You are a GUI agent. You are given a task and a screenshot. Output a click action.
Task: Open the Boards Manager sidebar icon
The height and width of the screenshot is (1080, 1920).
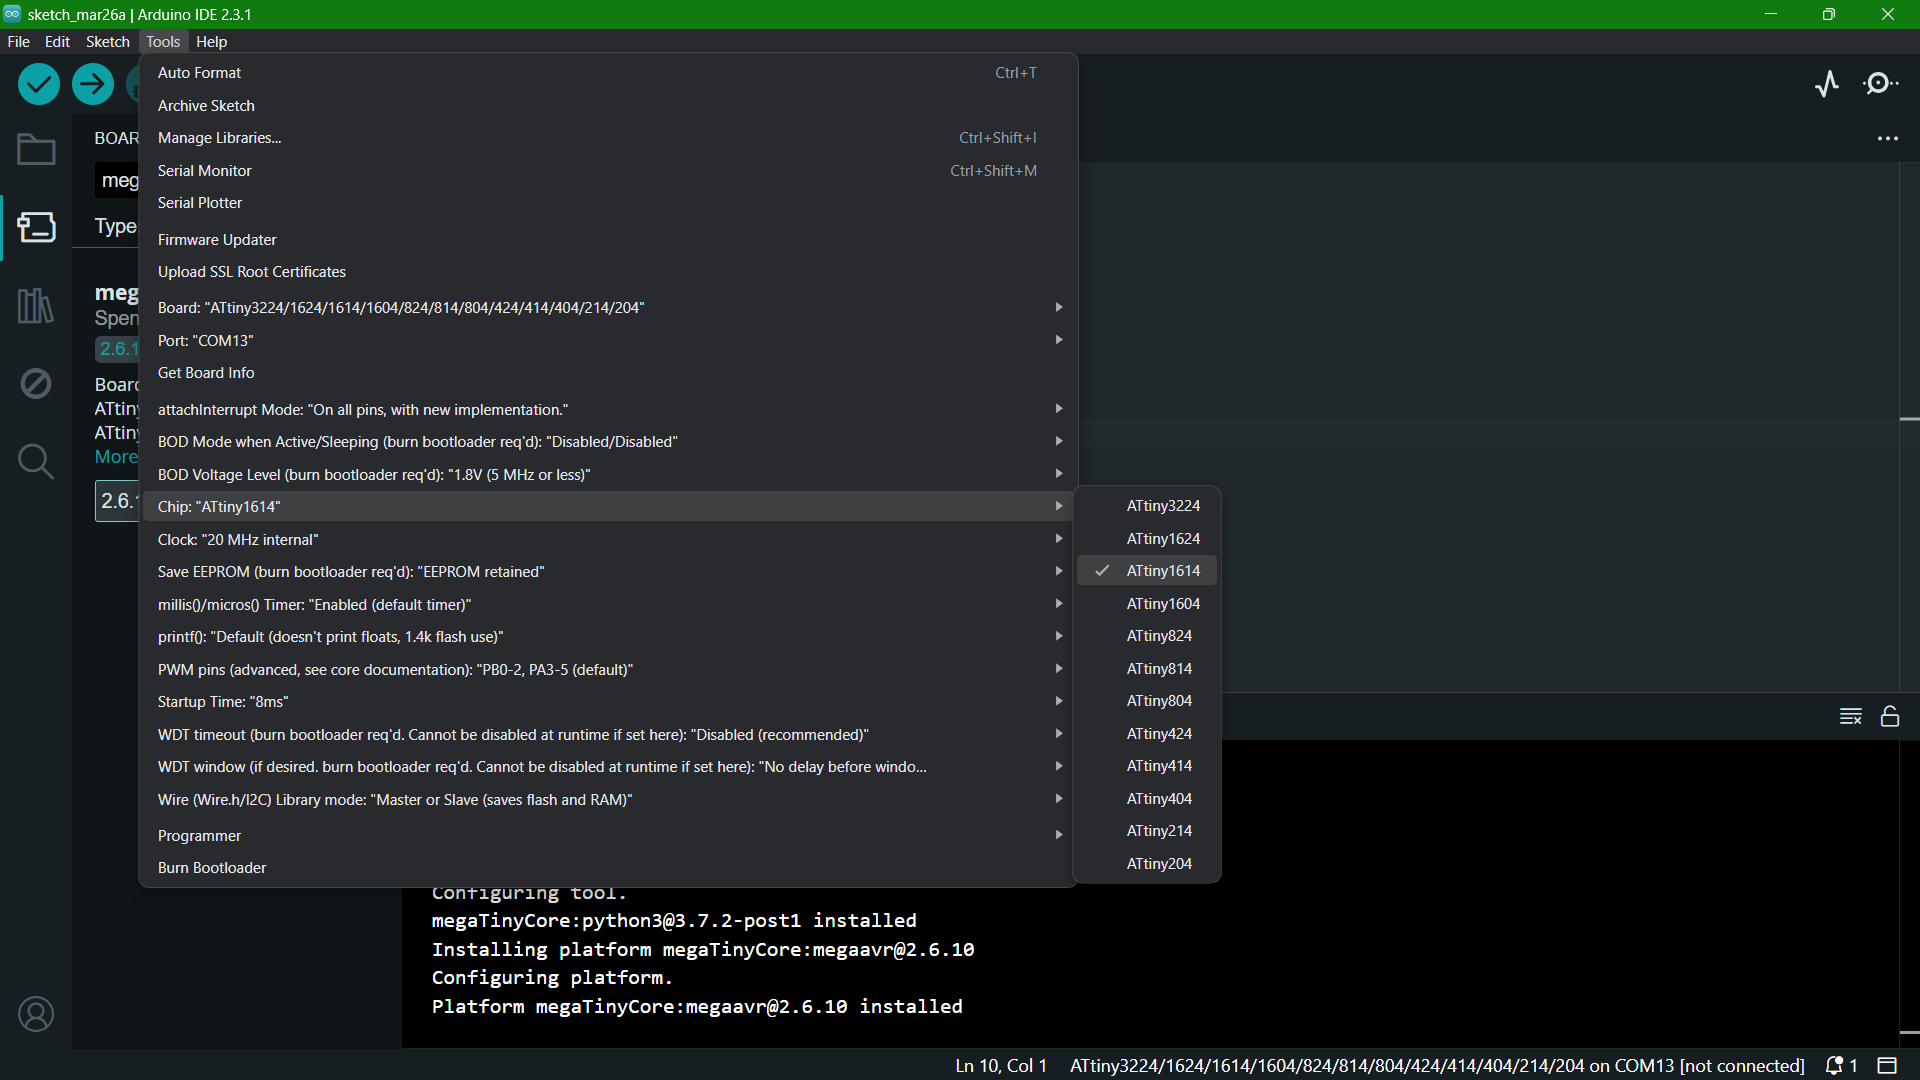click(36, 227)
